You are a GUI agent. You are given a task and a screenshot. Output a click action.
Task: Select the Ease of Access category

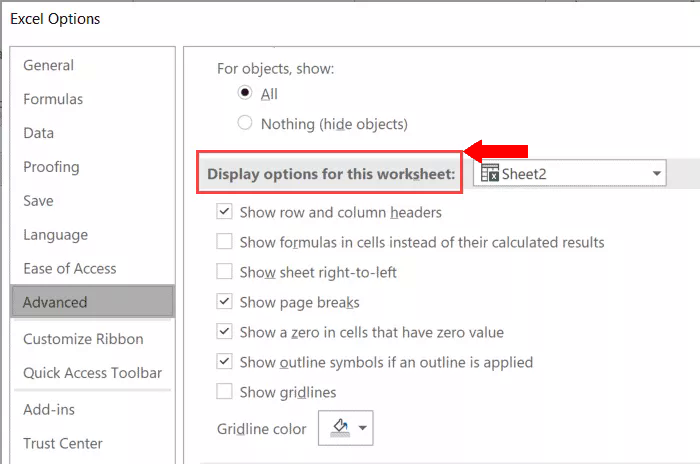(70, 268)
